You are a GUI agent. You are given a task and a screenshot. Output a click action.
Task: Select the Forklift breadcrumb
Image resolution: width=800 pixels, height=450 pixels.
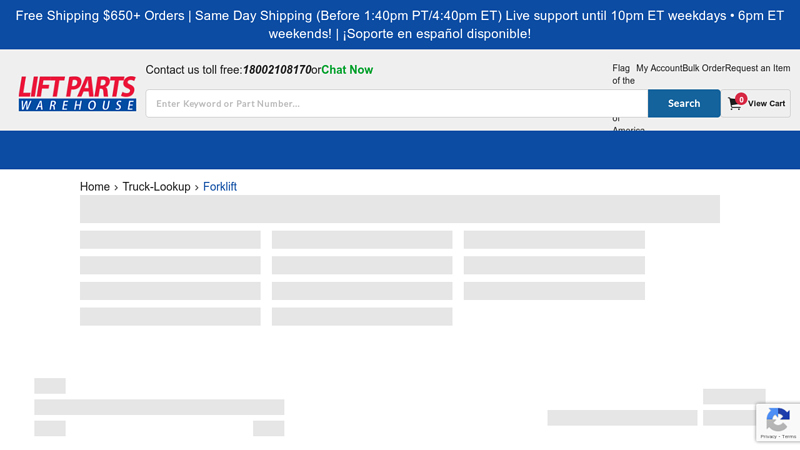coord(220,187)
